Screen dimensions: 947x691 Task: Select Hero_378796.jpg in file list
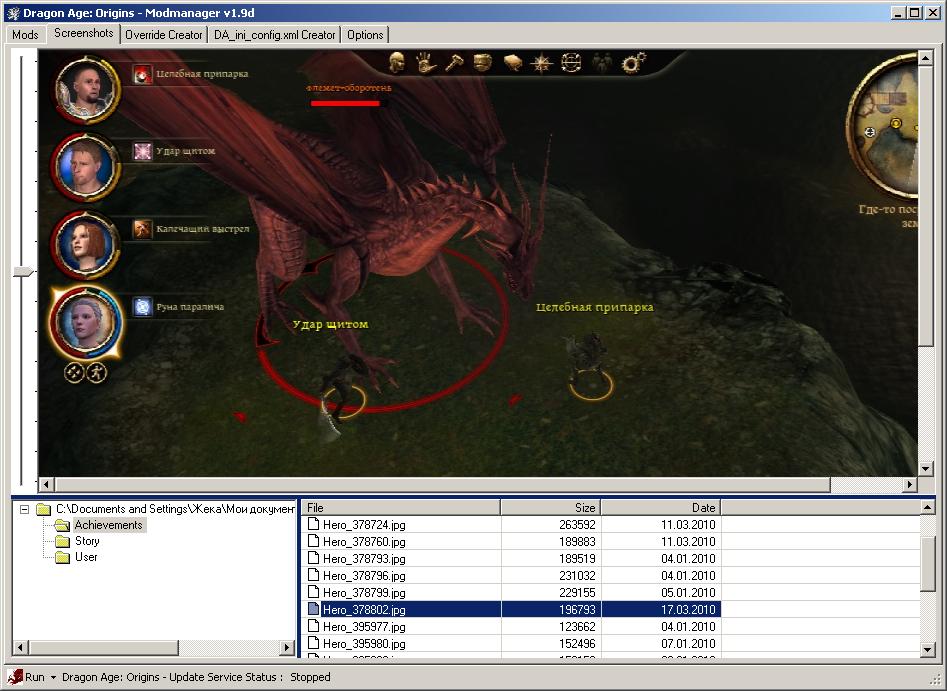[x=364, y=576]
